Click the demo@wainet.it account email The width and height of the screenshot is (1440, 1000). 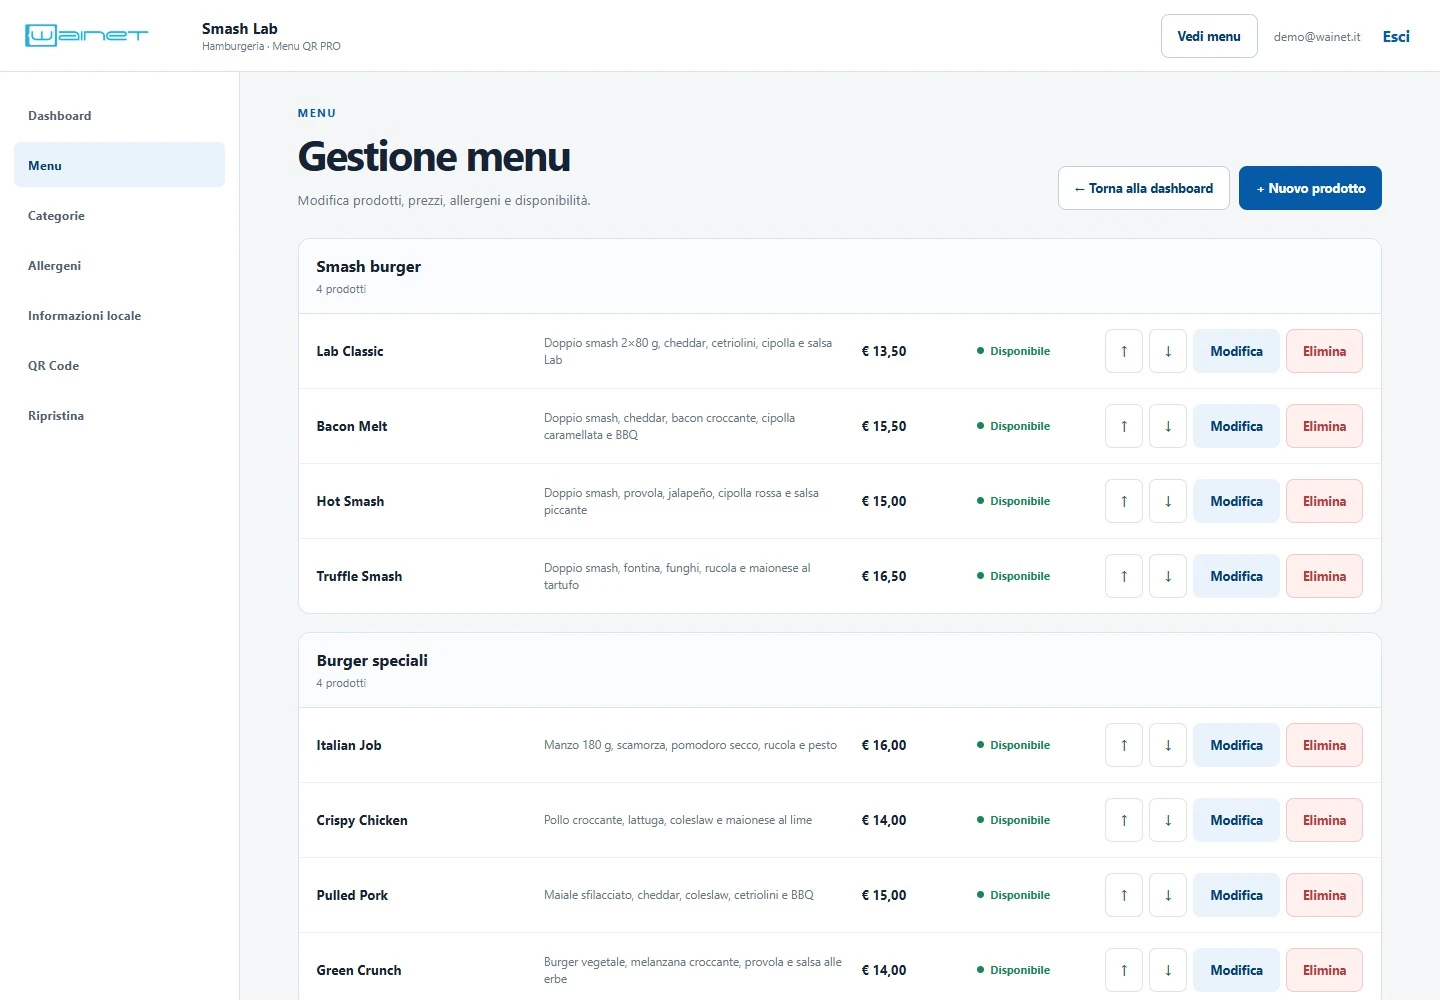tap(1317, 37)
